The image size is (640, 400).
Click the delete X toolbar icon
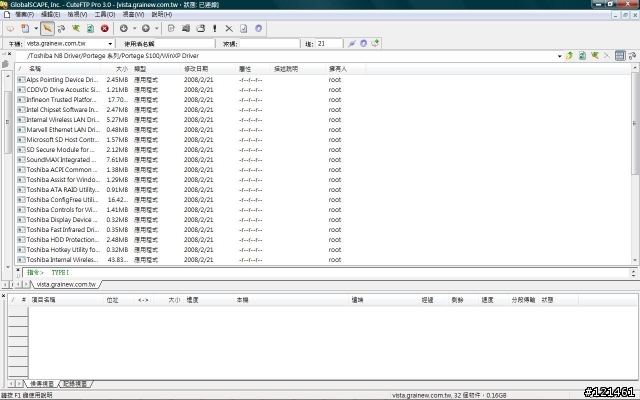click(x=229, y=29)
